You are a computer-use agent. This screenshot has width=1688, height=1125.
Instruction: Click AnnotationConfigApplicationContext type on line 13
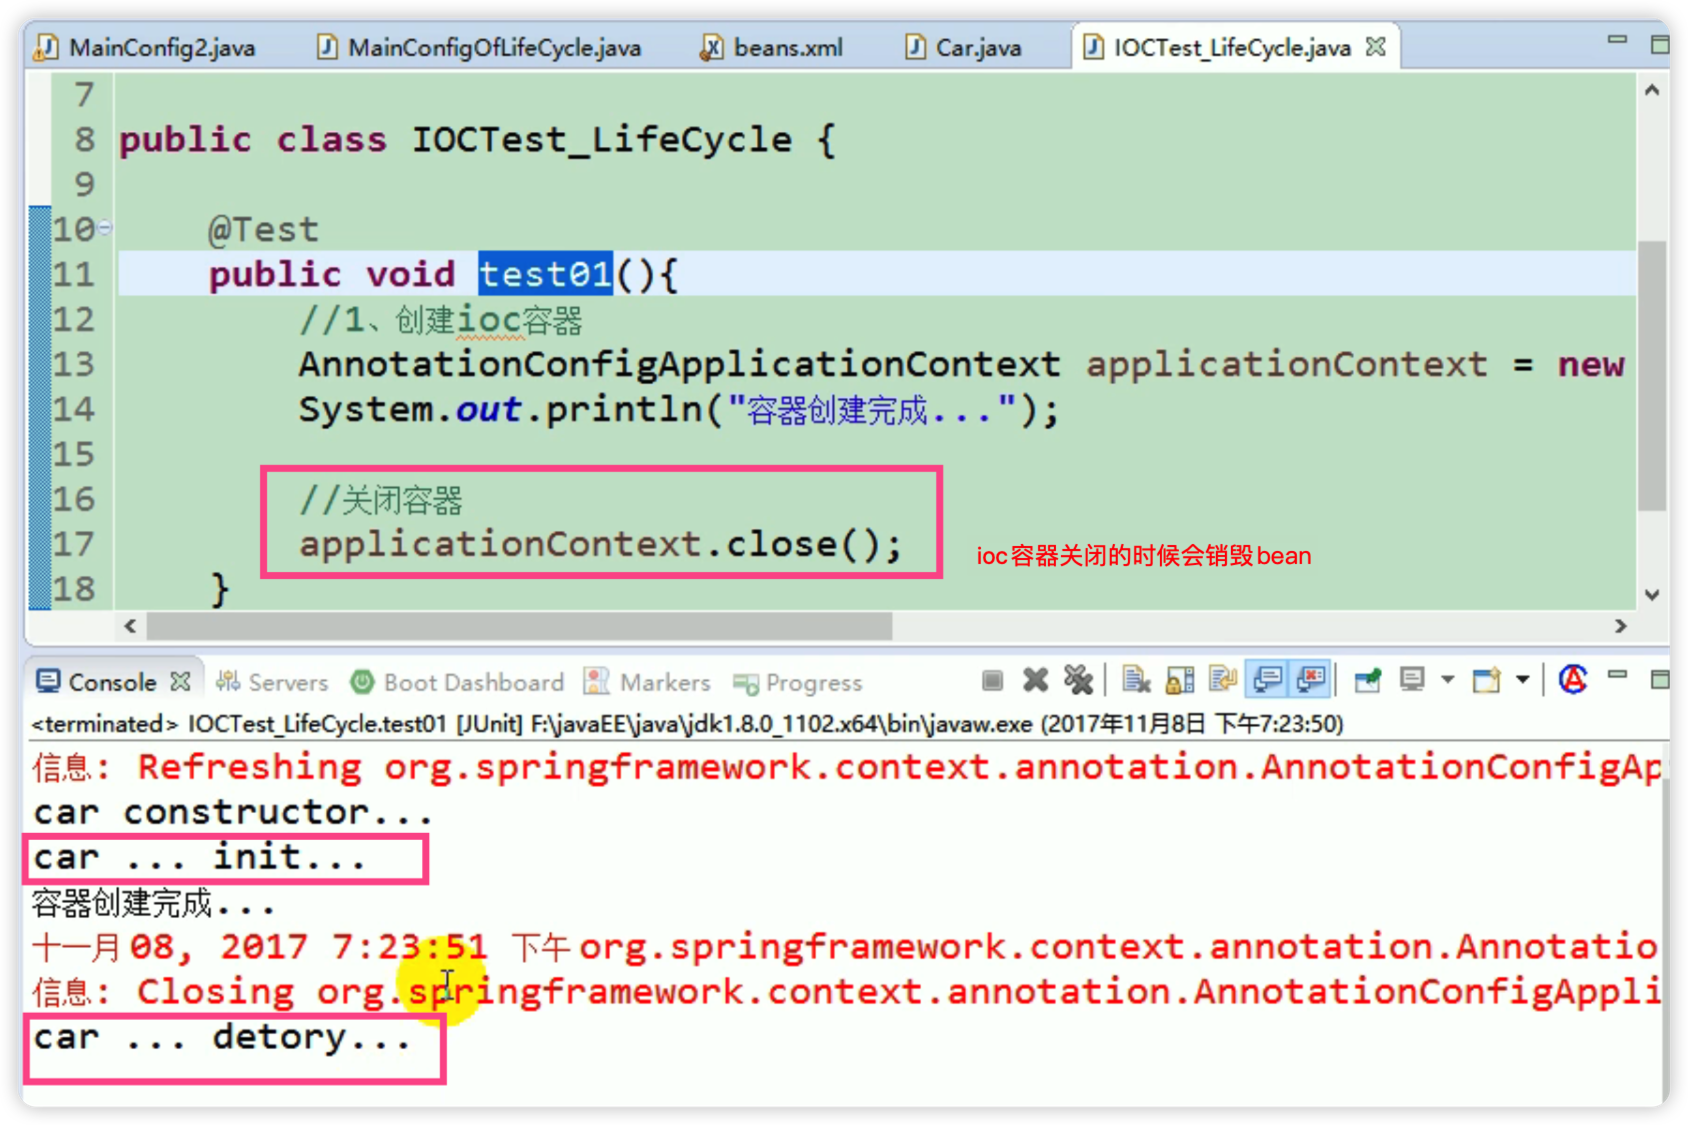point(679,365)
